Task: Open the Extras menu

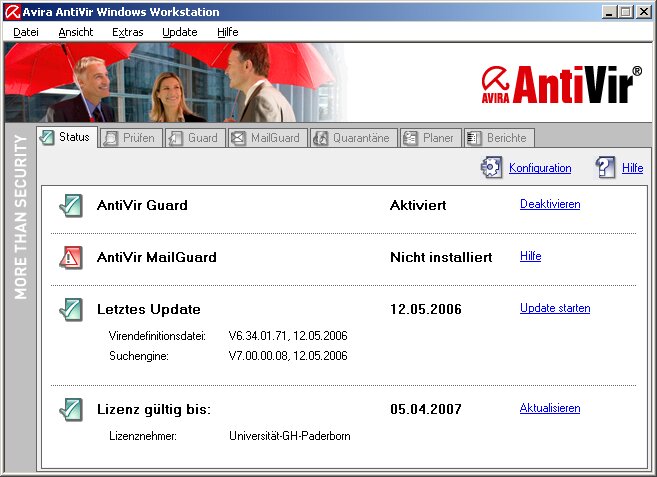Action: coord(128,32)
